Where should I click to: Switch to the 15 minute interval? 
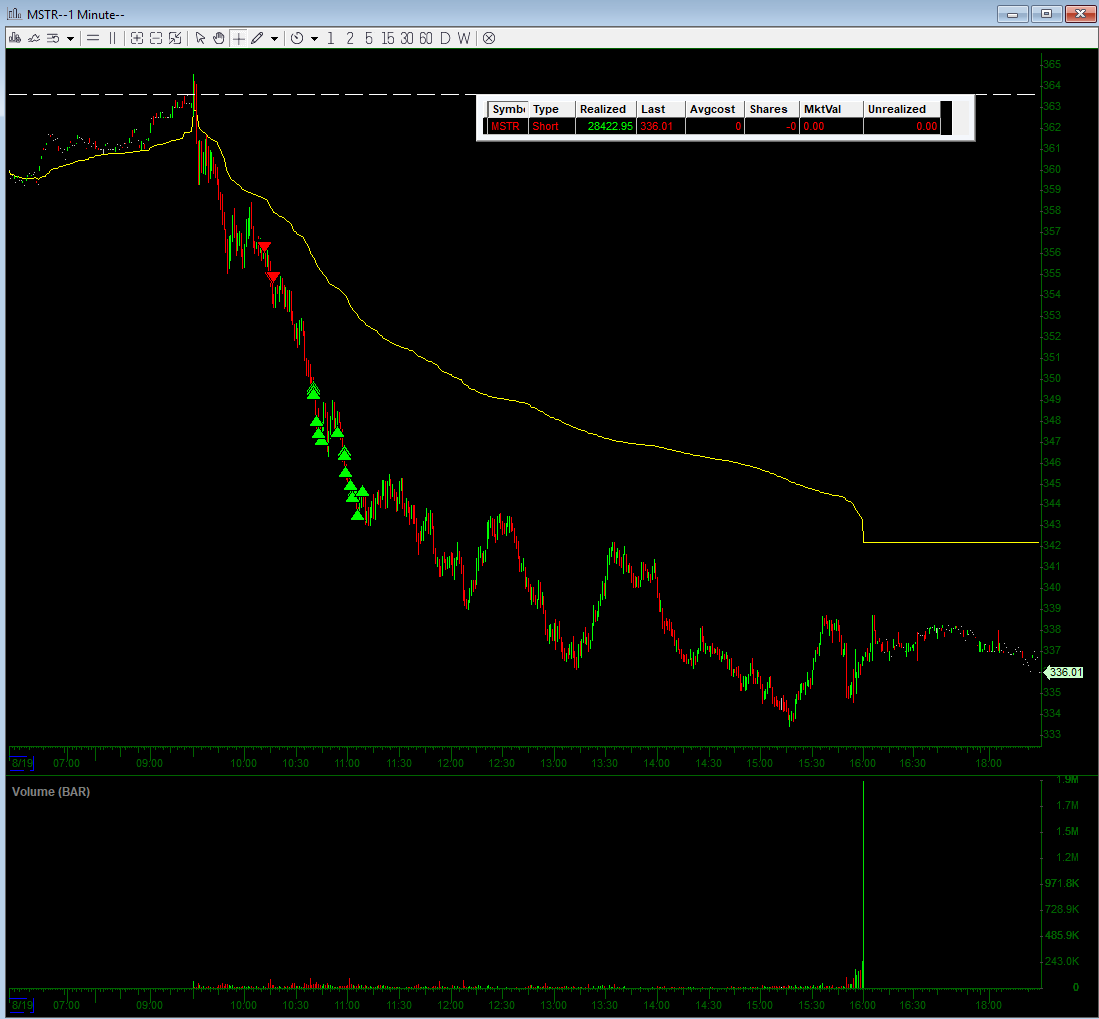coord(388,39)
